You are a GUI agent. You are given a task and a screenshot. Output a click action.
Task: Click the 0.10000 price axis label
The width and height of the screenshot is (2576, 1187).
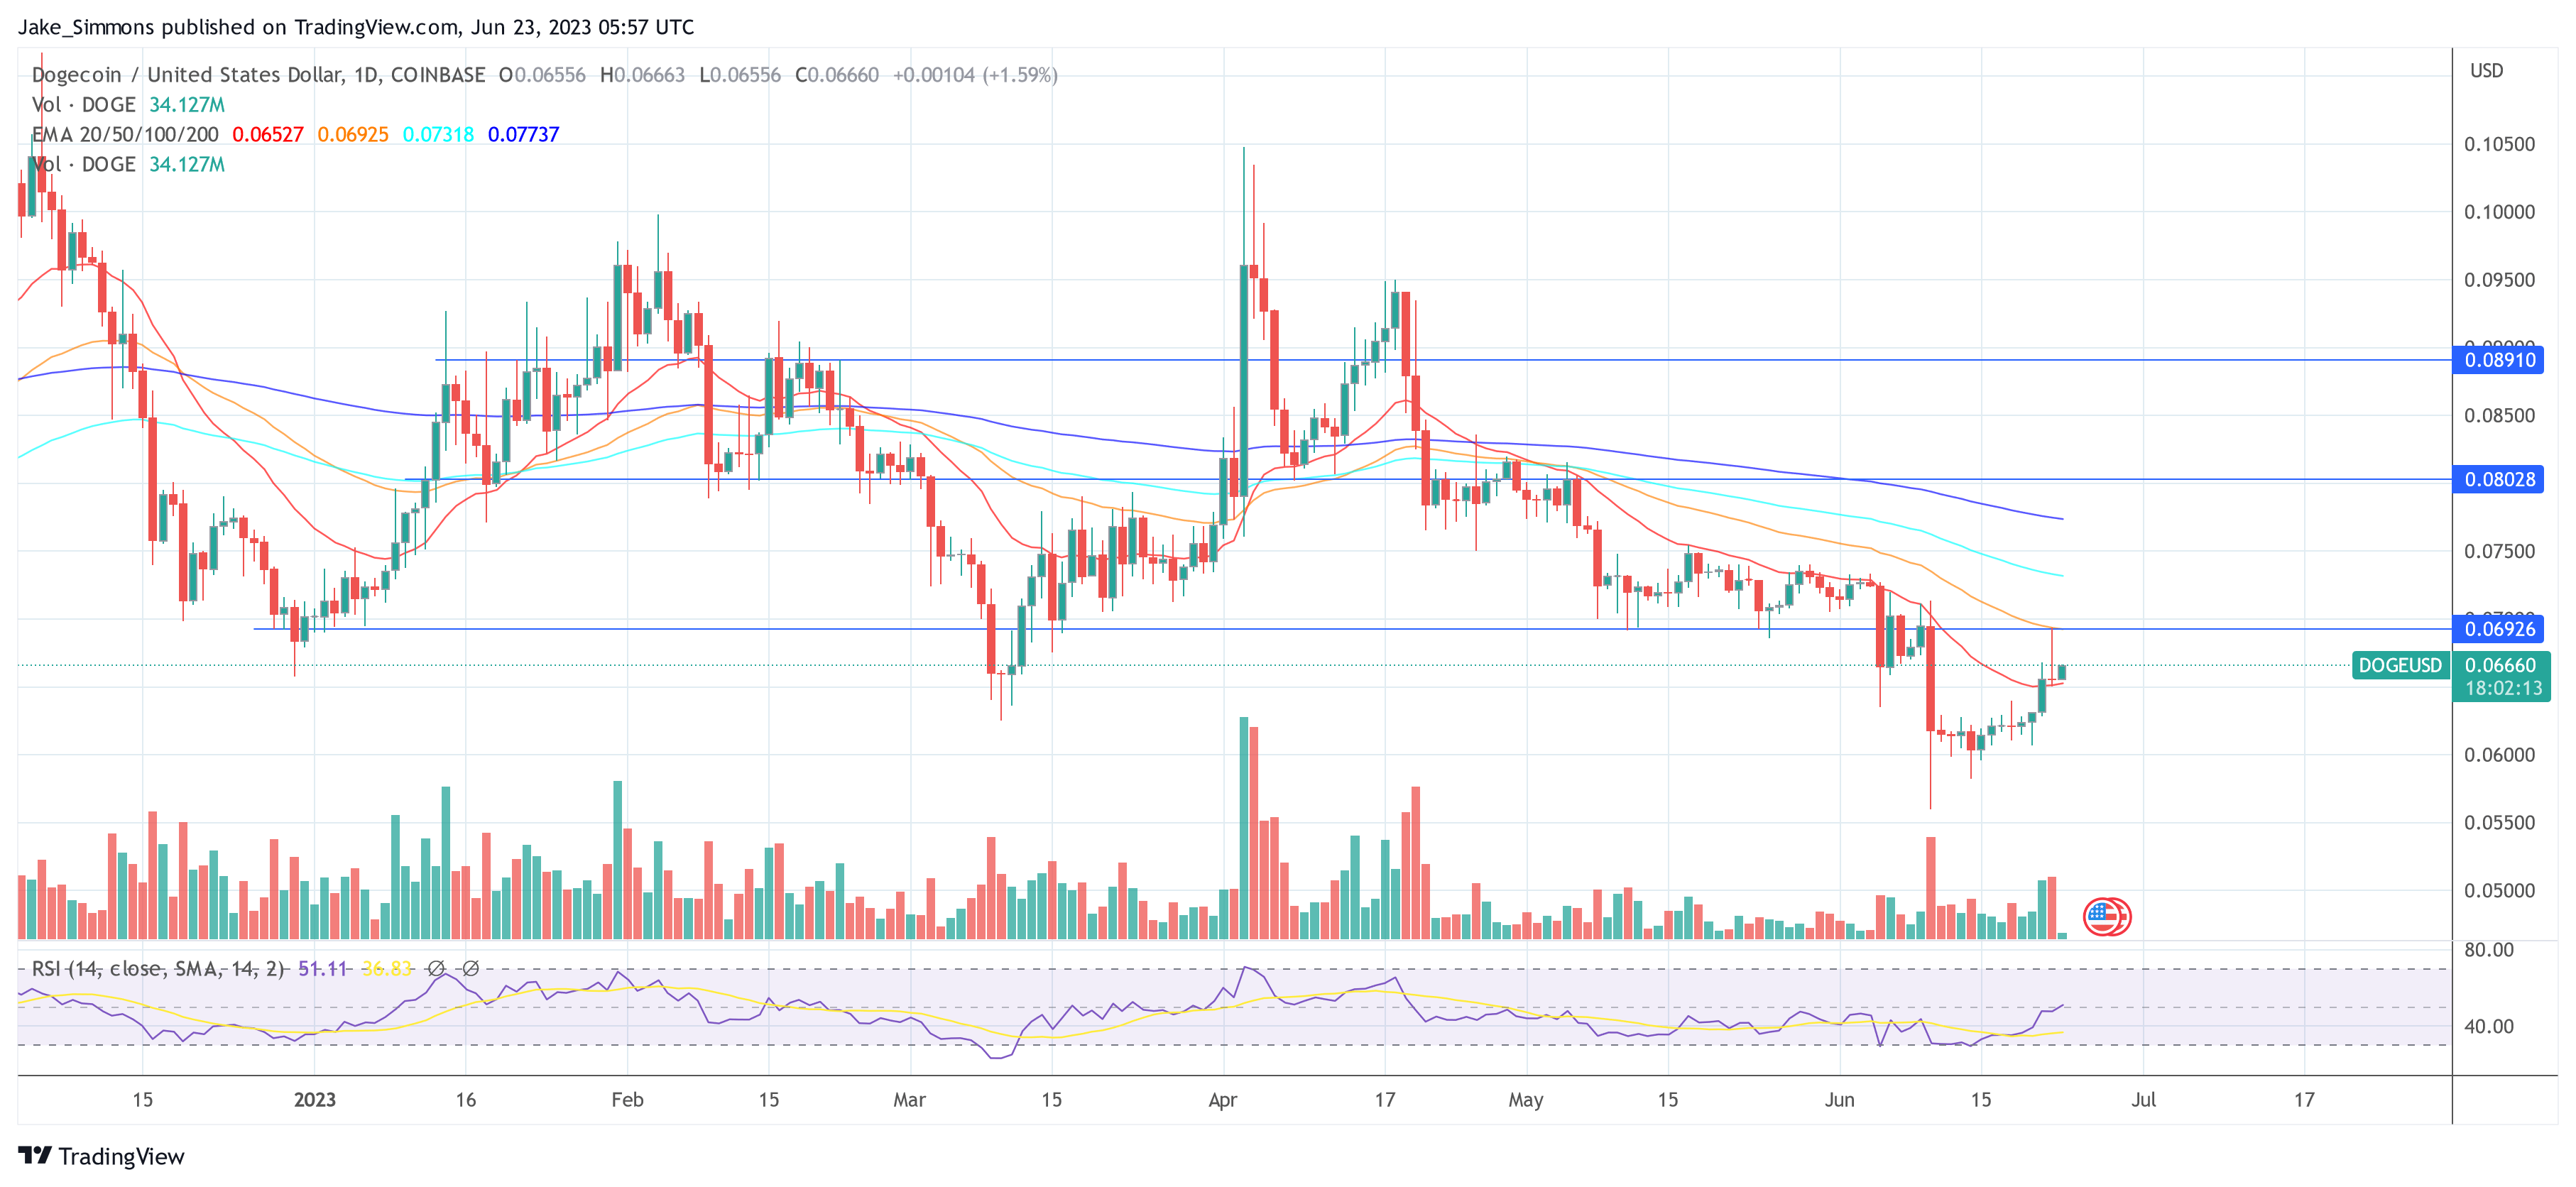click(x=2499, y=212)
